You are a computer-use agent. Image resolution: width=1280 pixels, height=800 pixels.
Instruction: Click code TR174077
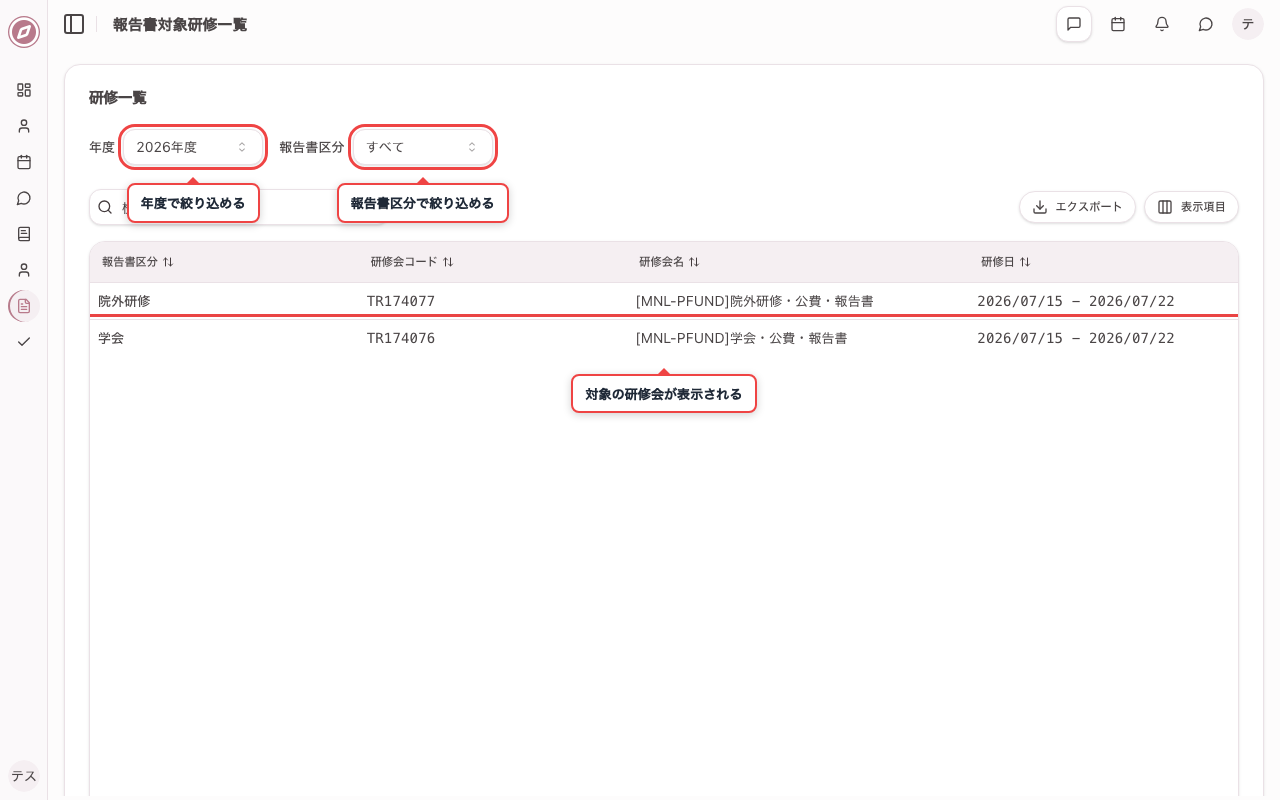point(401,301)
